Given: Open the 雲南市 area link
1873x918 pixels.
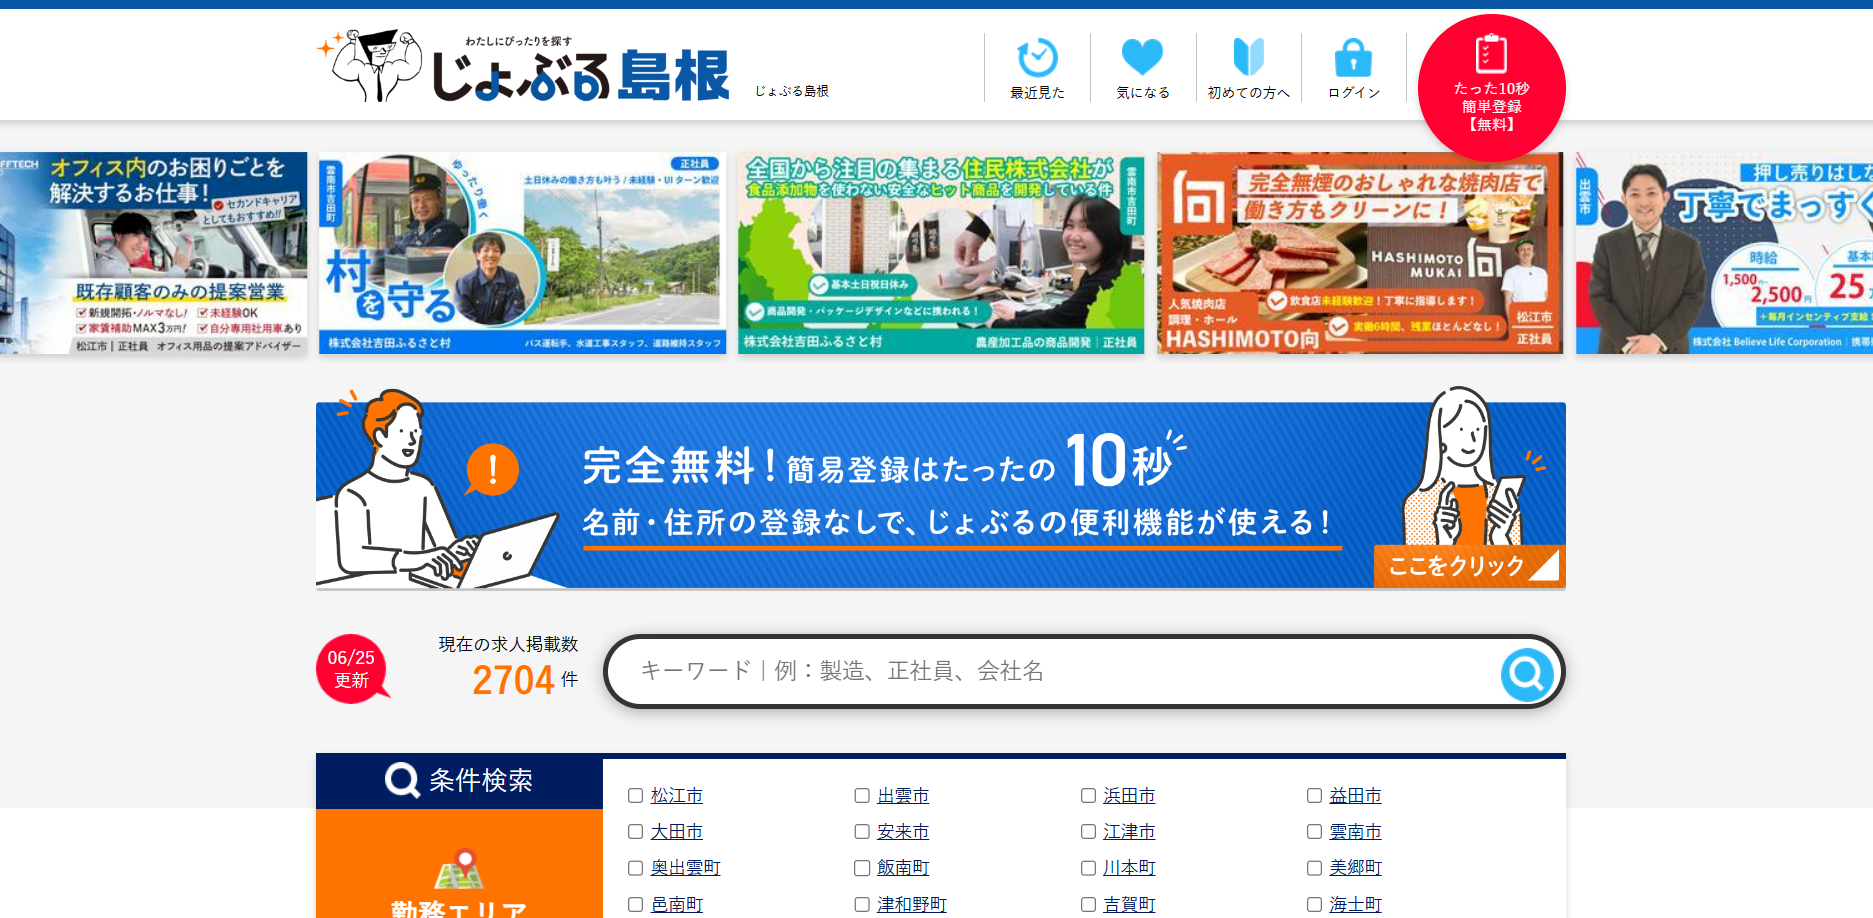Looking at the screenshot, I should click(x=1355, y=832).
